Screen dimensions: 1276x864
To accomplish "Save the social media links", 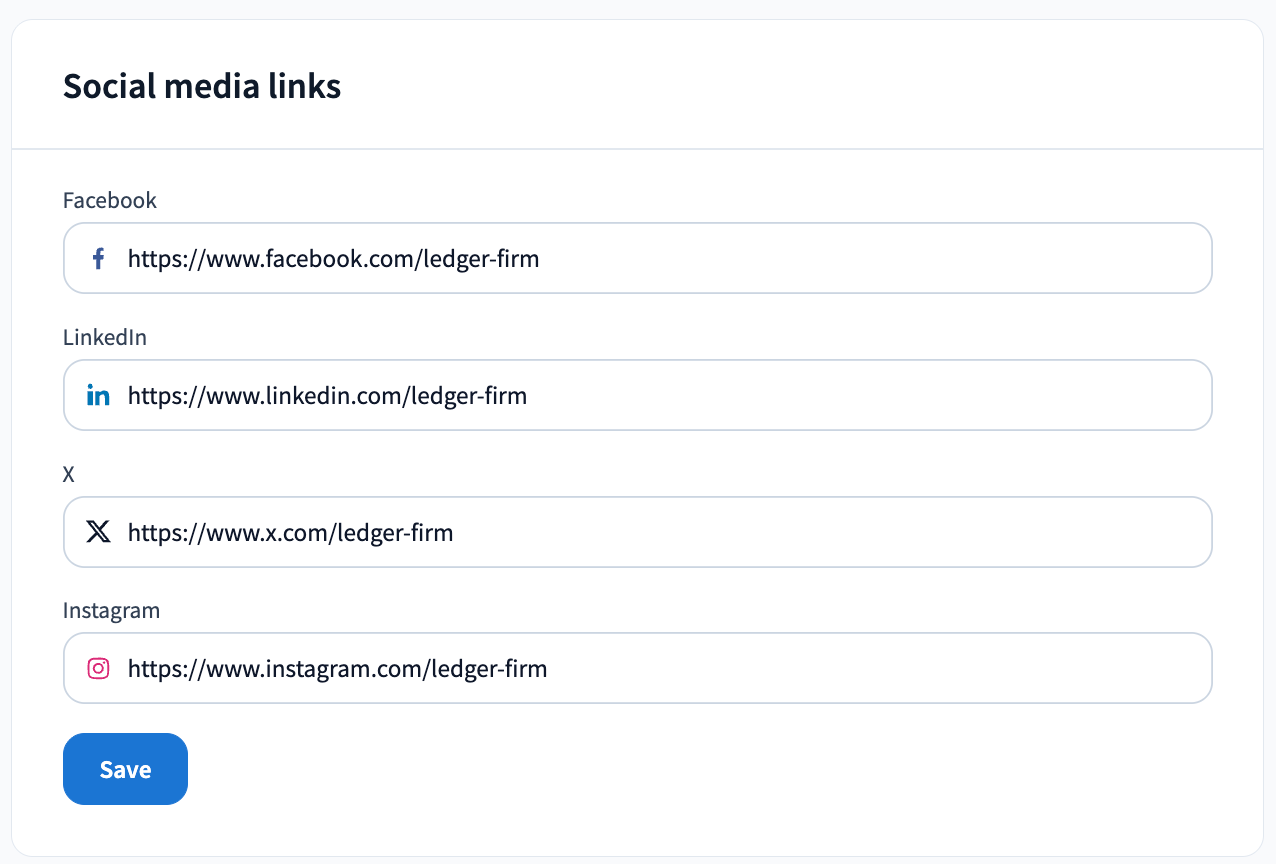I will [x=125, y=769].
